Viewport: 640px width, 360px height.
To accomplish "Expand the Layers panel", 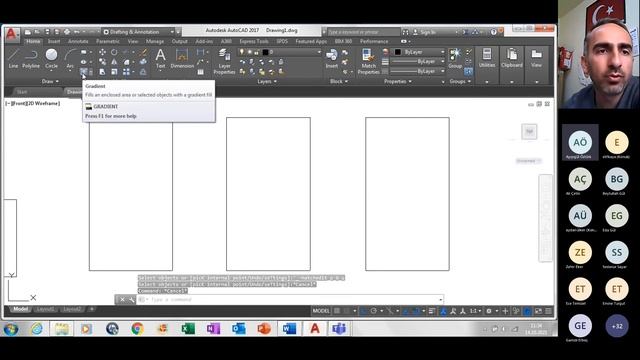I will 267,81.
